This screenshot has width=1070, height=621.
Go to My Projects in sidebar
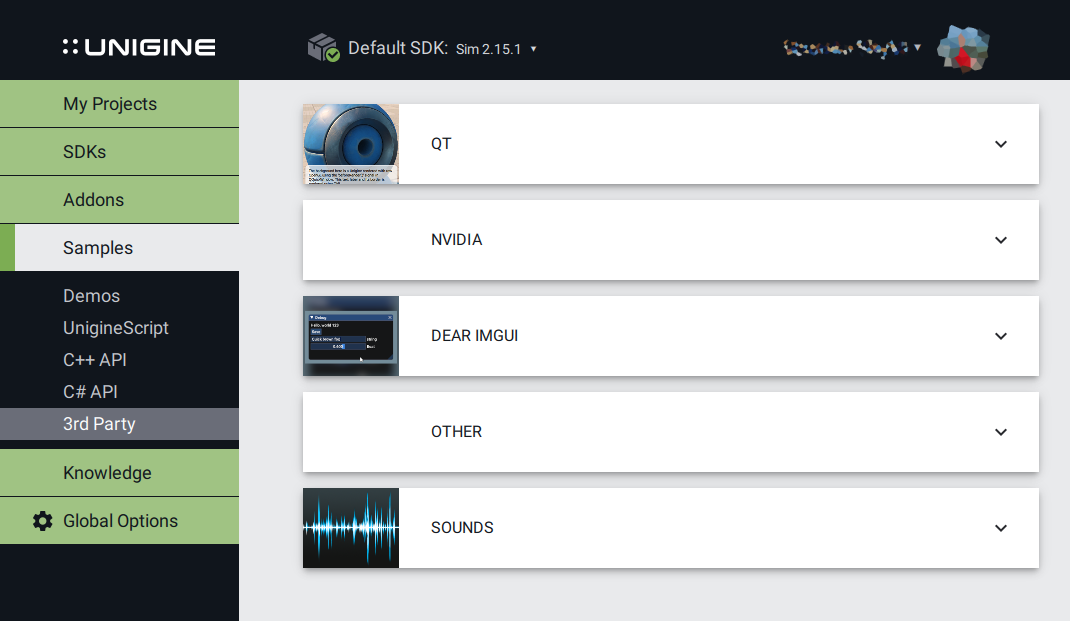click(110, 104)
